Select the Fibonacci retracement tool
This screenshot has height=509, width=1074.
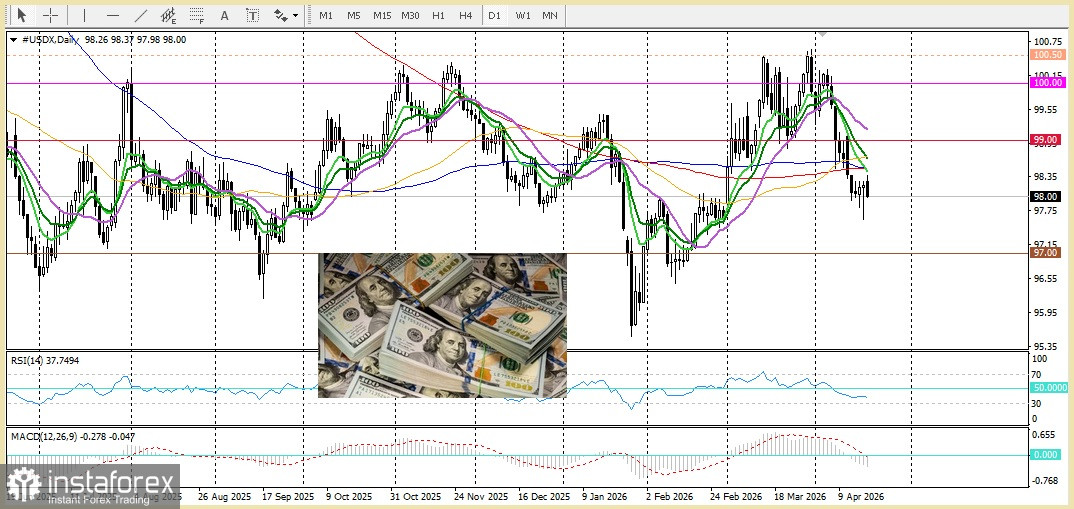(197, 16)
